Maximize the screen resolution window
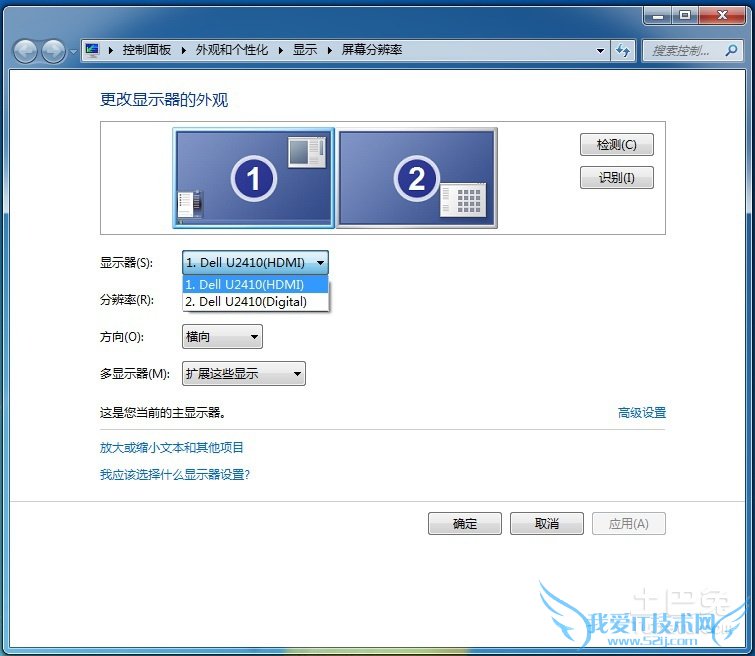Viewport: 755px width, 656px height. (x=685, y=15)
